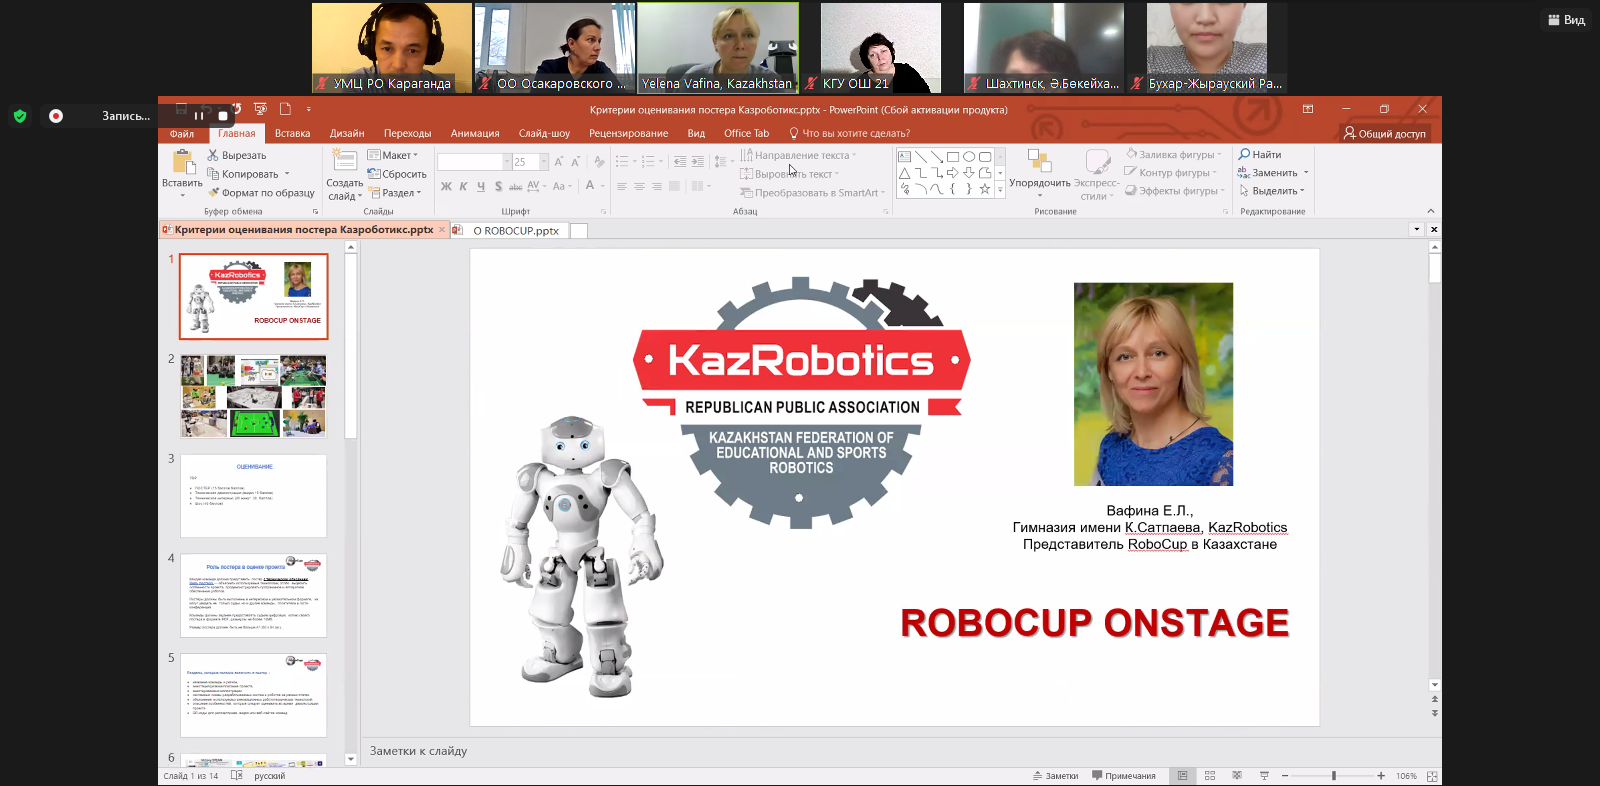The width and height of the screenshot is (1600, 786).
Task: Open the Replace (Заменить) dropdown arrow
Action: [1306, 173]
